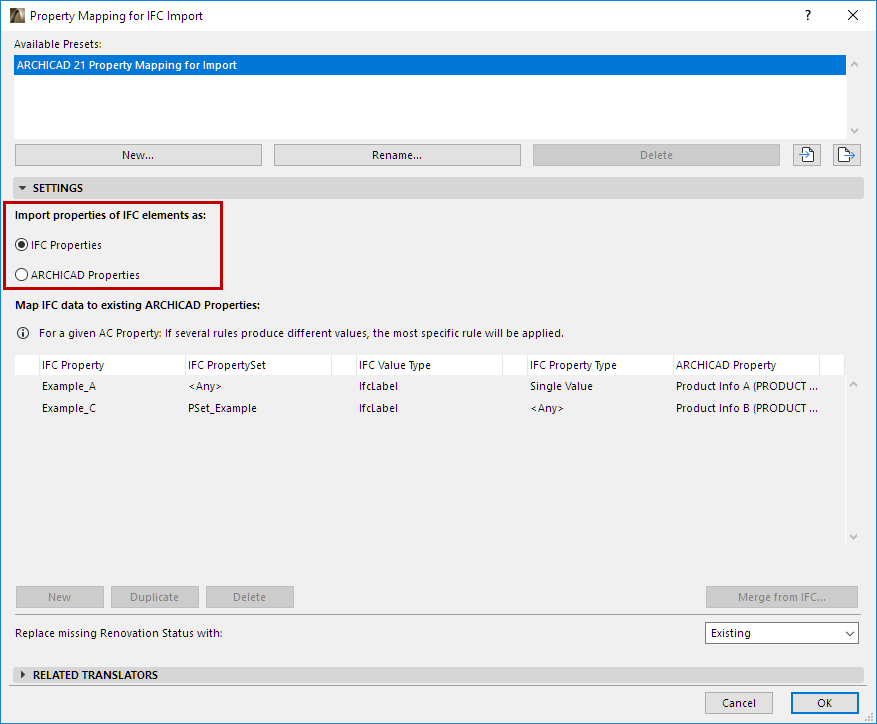Select the IFC Properties radio button
This screenshot has height=724, width=877.
pyautogui.click(x=21, y=245)
